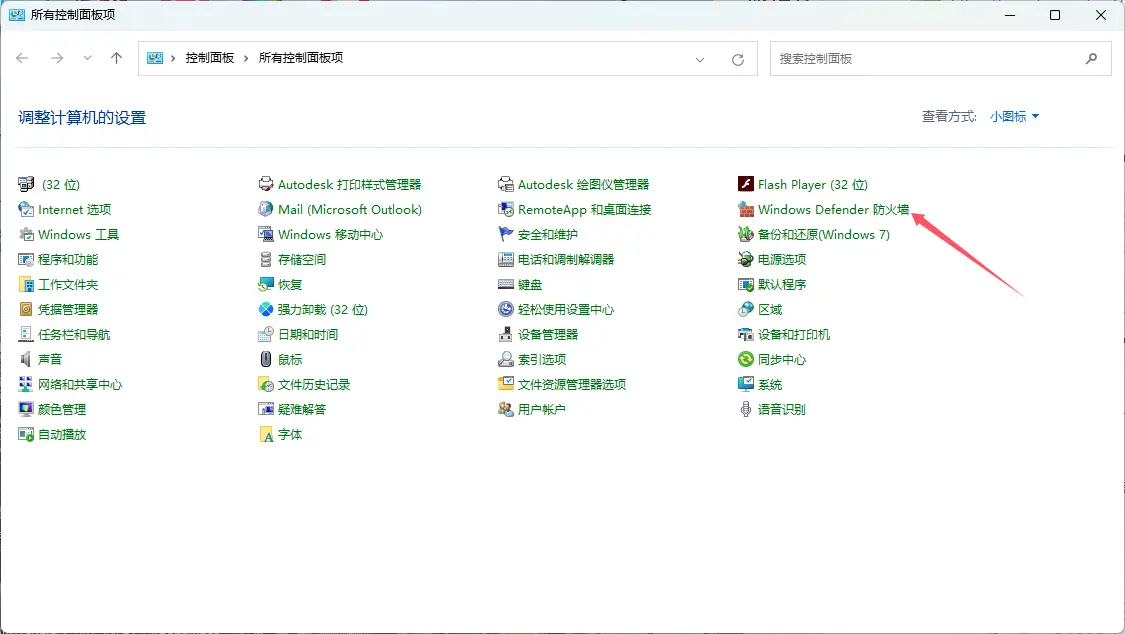The width and height of the screenshot is (1125, 634).
Task: Open Autodesk 绘图仪管理器 plotter icon
Action: [x=506, y=184]
